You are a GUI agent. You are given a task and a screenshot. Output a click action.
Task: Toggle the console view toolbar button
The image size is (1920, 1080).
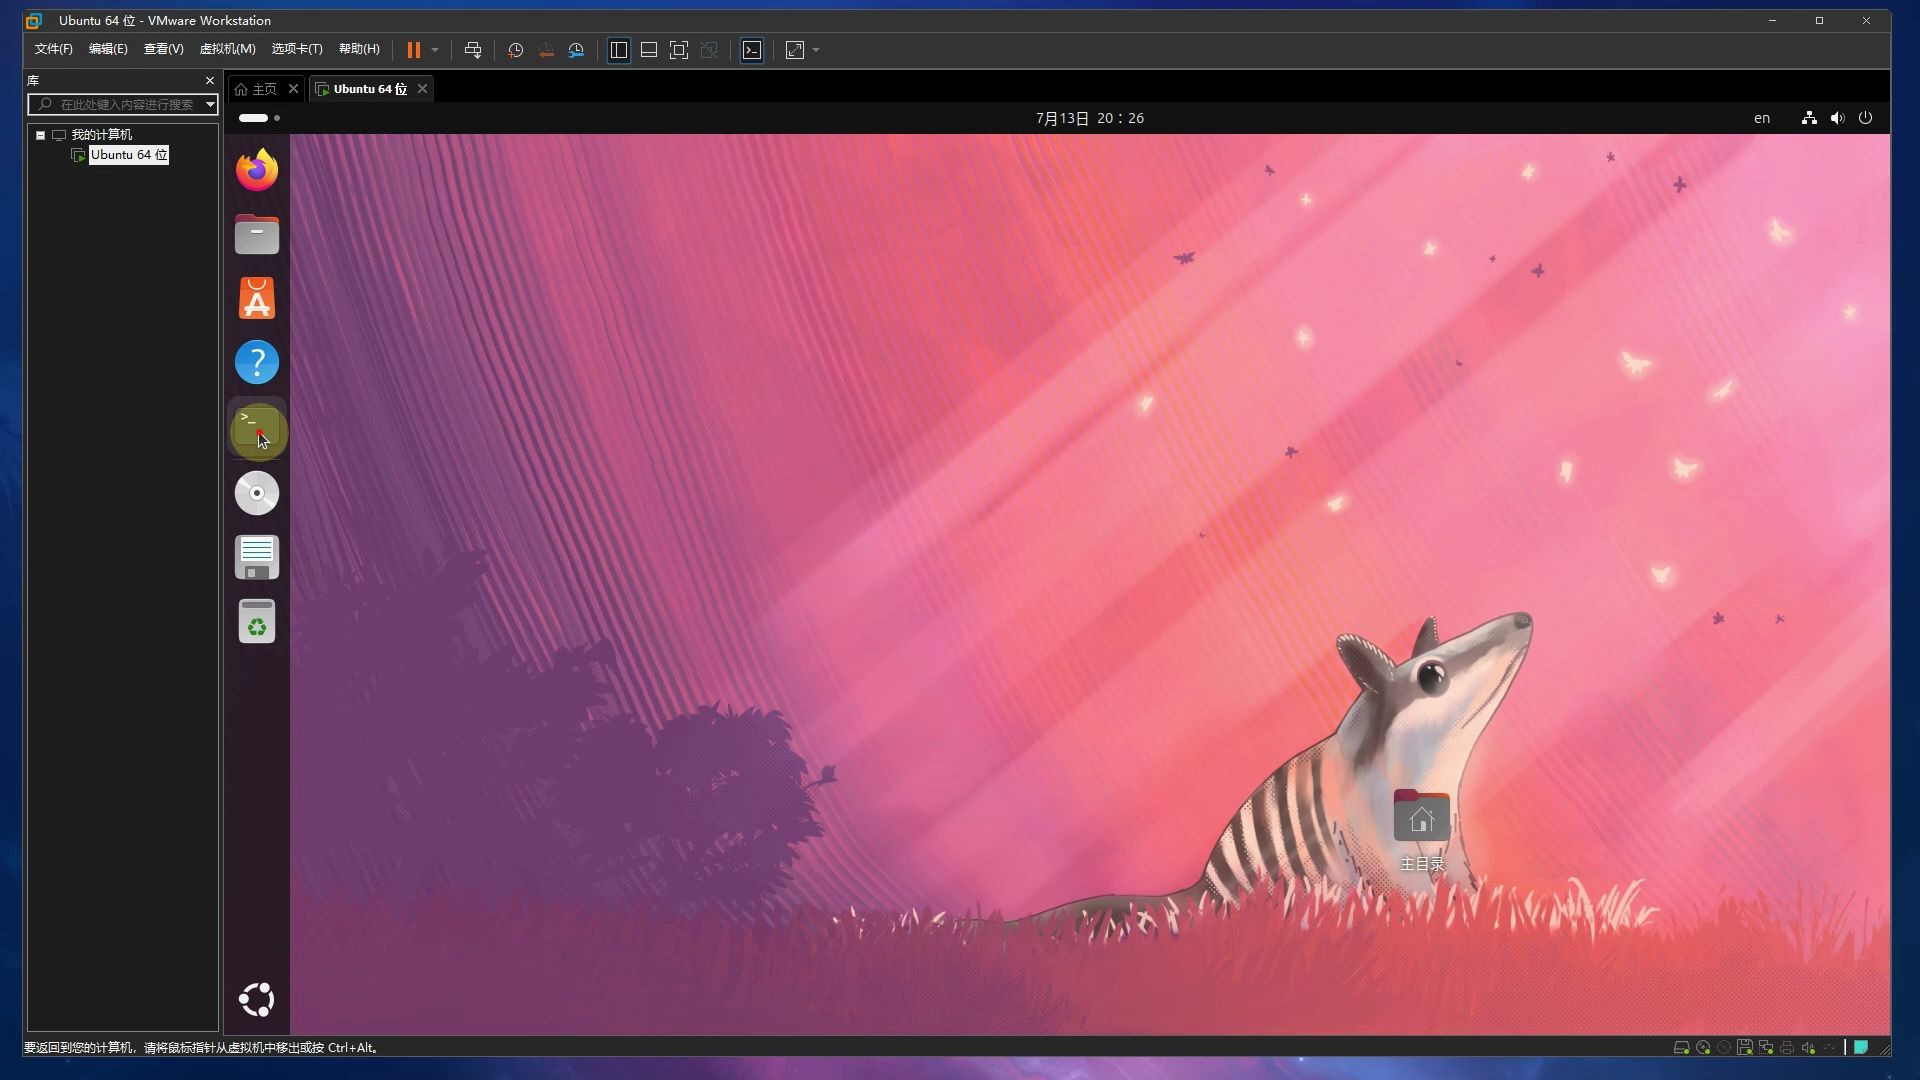point(752,50)
